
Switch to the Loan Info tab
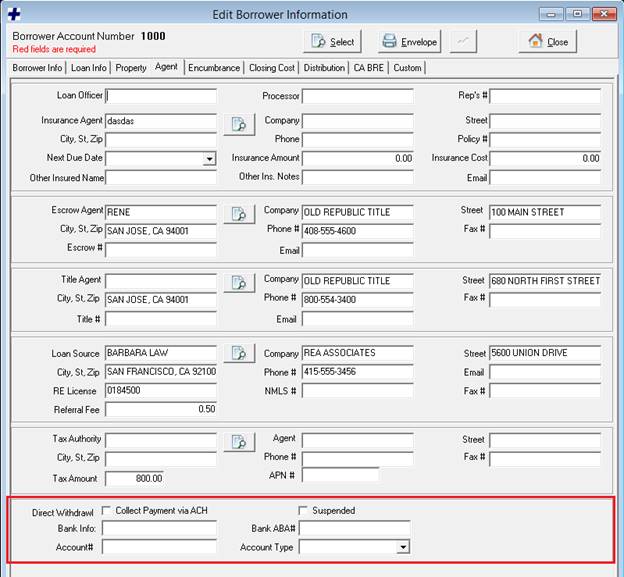[89, 68]
